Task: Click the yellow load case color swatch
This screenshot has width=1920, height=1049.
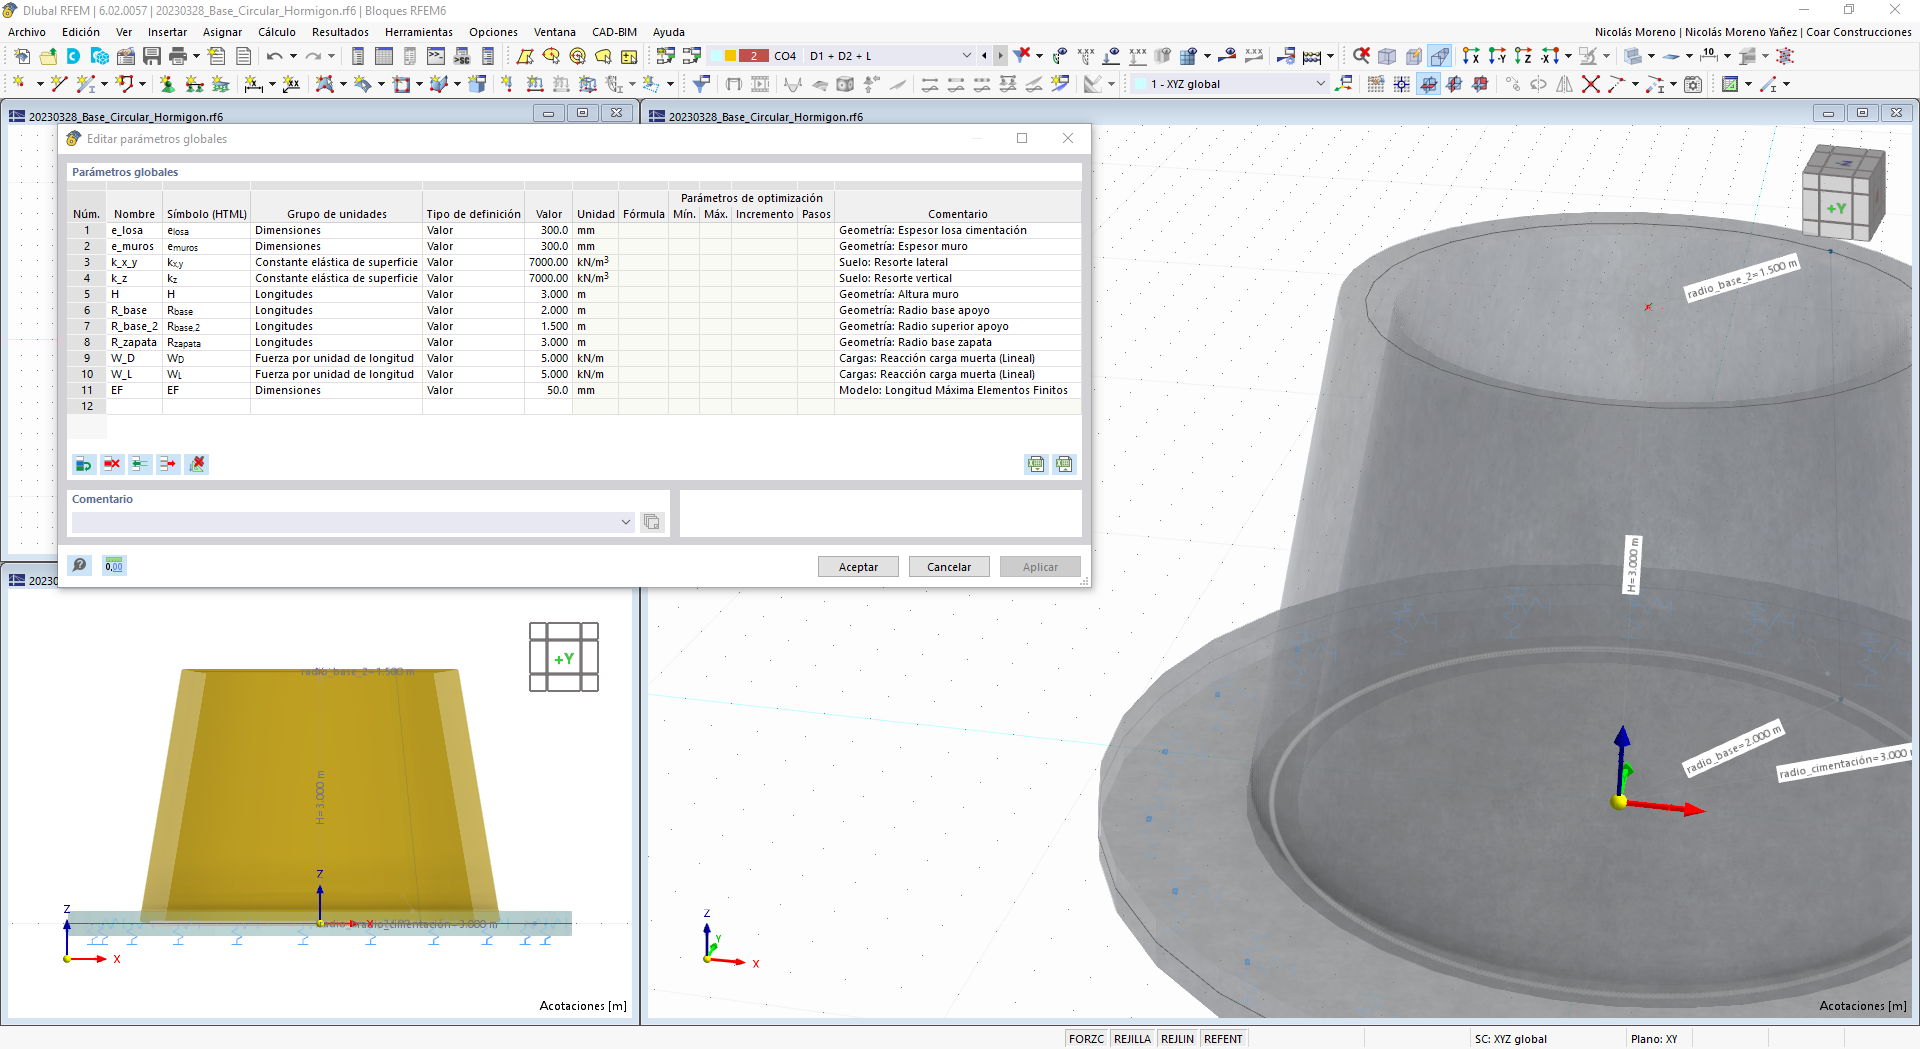Action: [x=730, y=56]
